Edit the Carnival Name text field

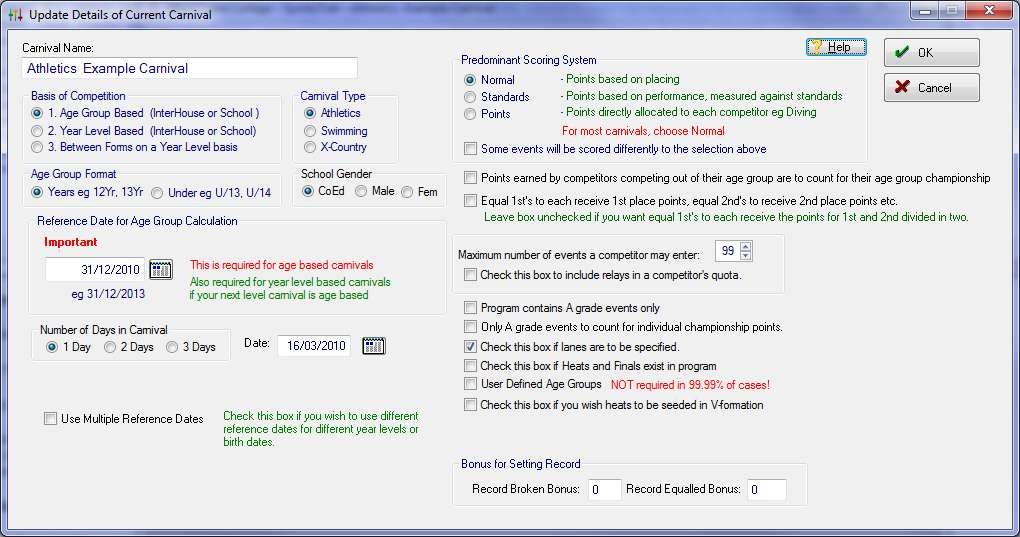coord(189,68)
